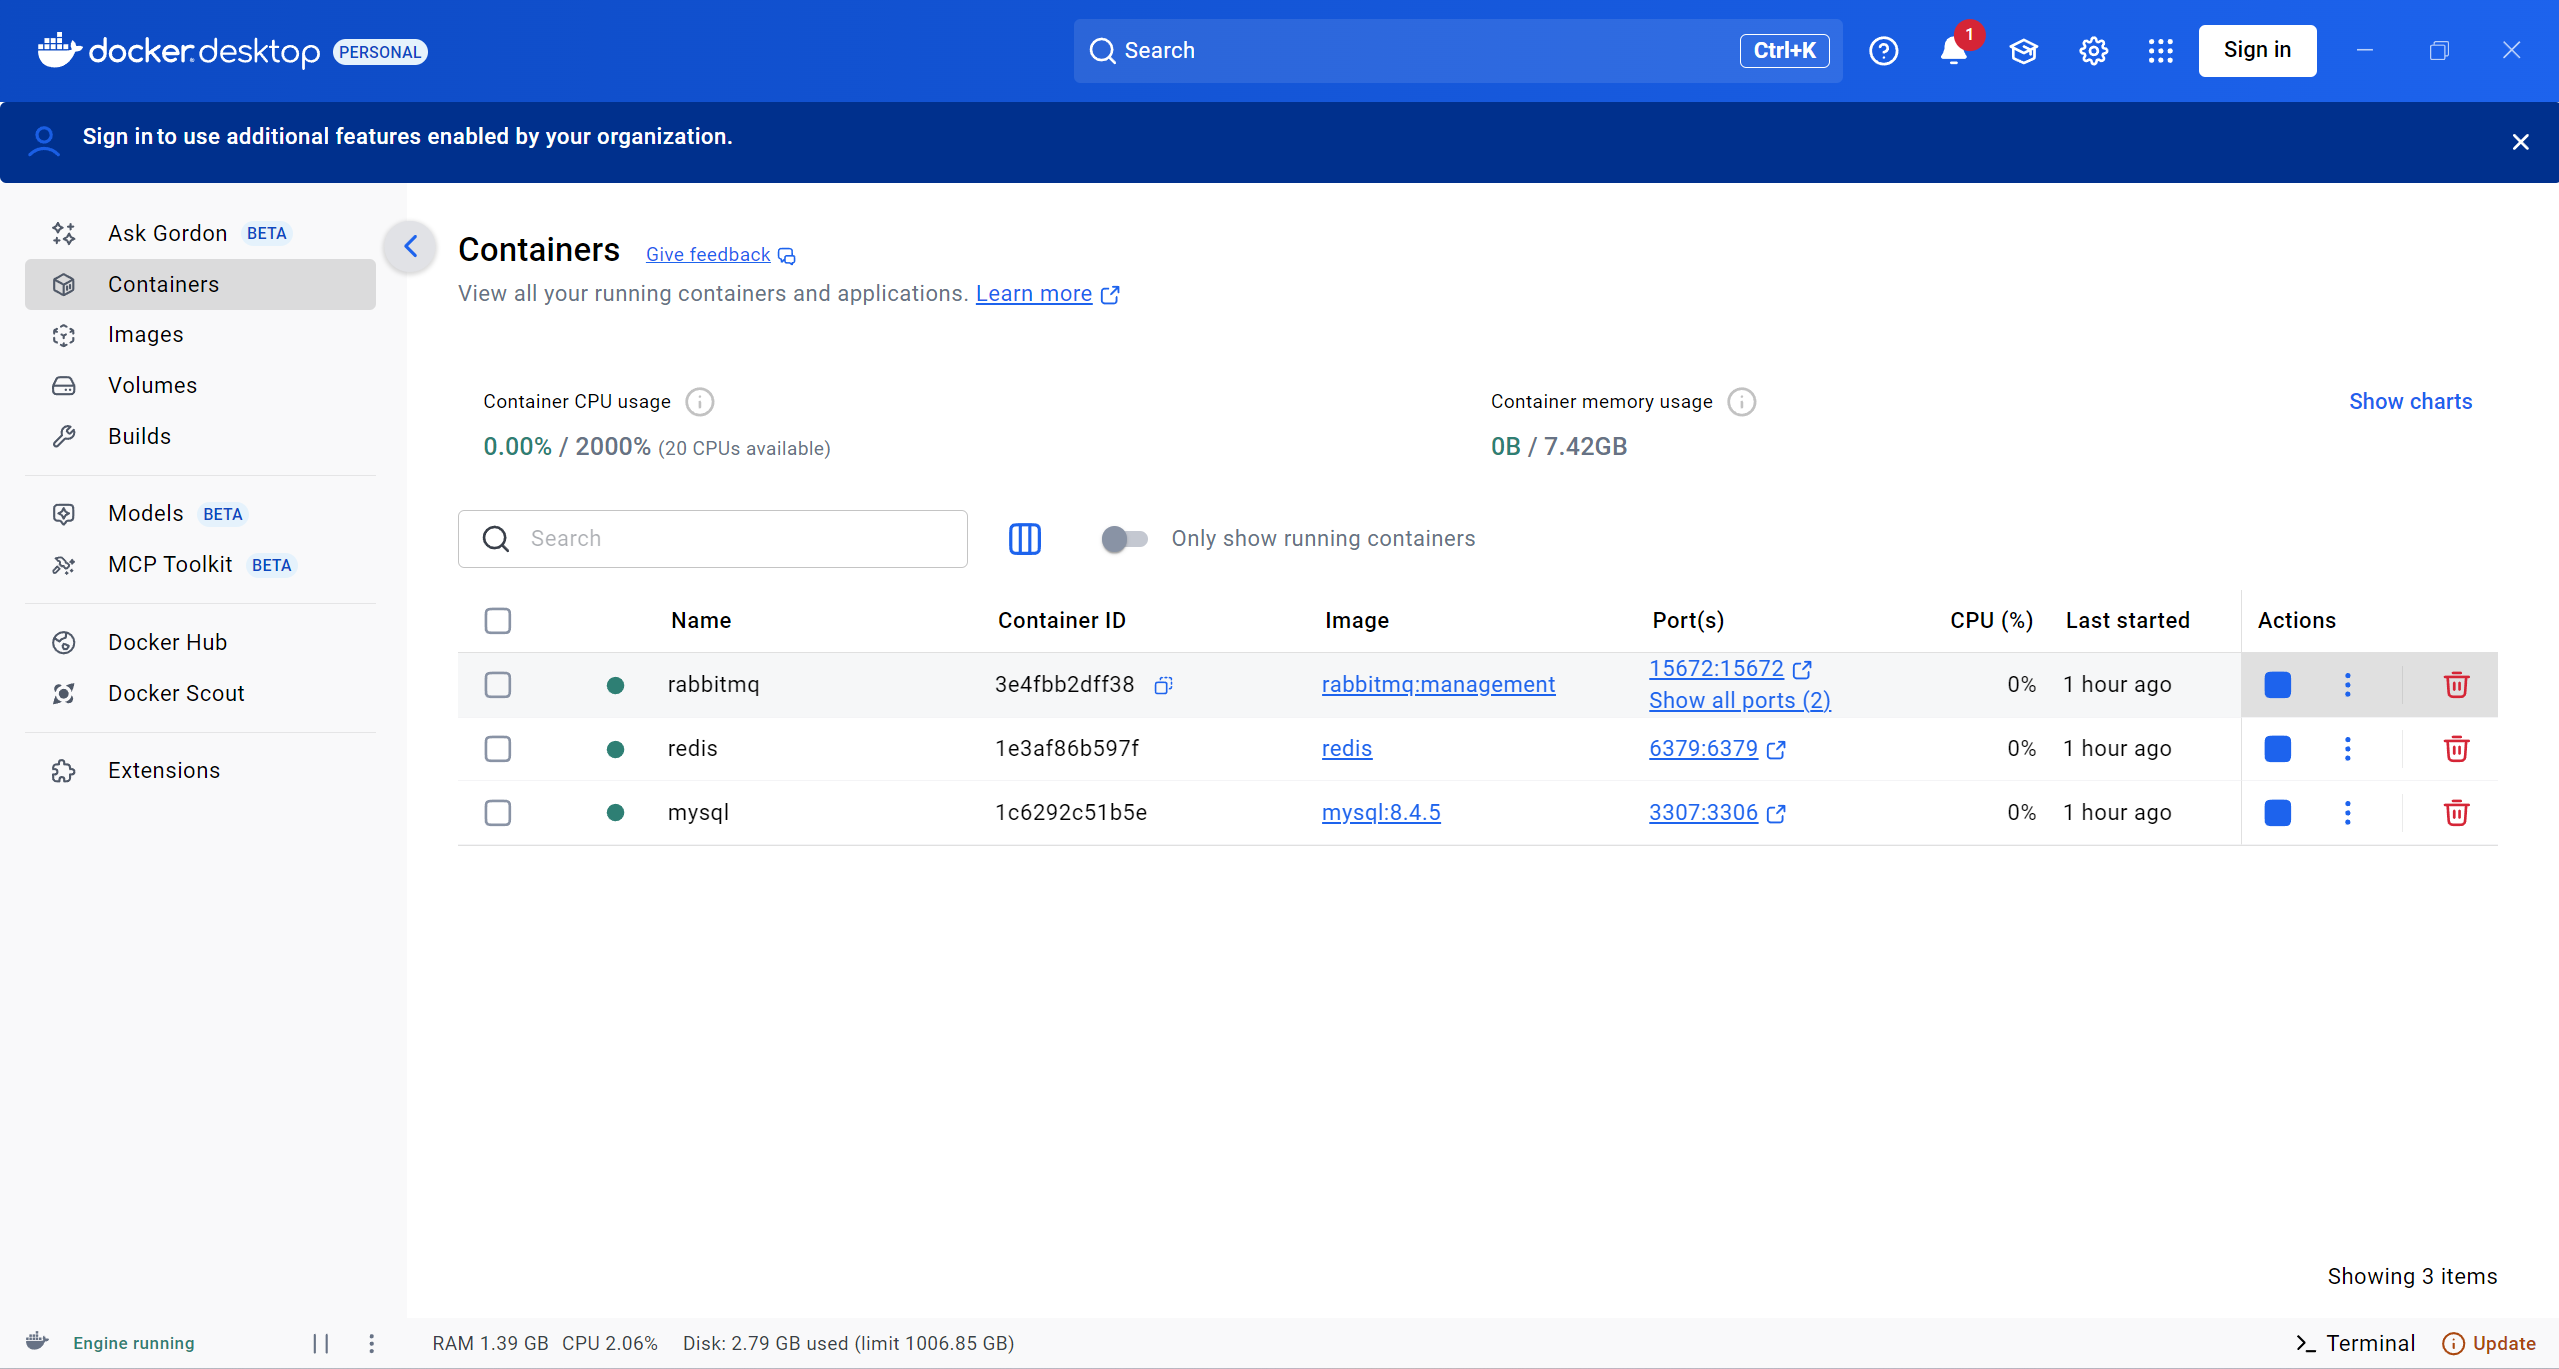The image size is (2559, 1369).
Task: Open Settings gear icon
Action: pos(2093,51)
